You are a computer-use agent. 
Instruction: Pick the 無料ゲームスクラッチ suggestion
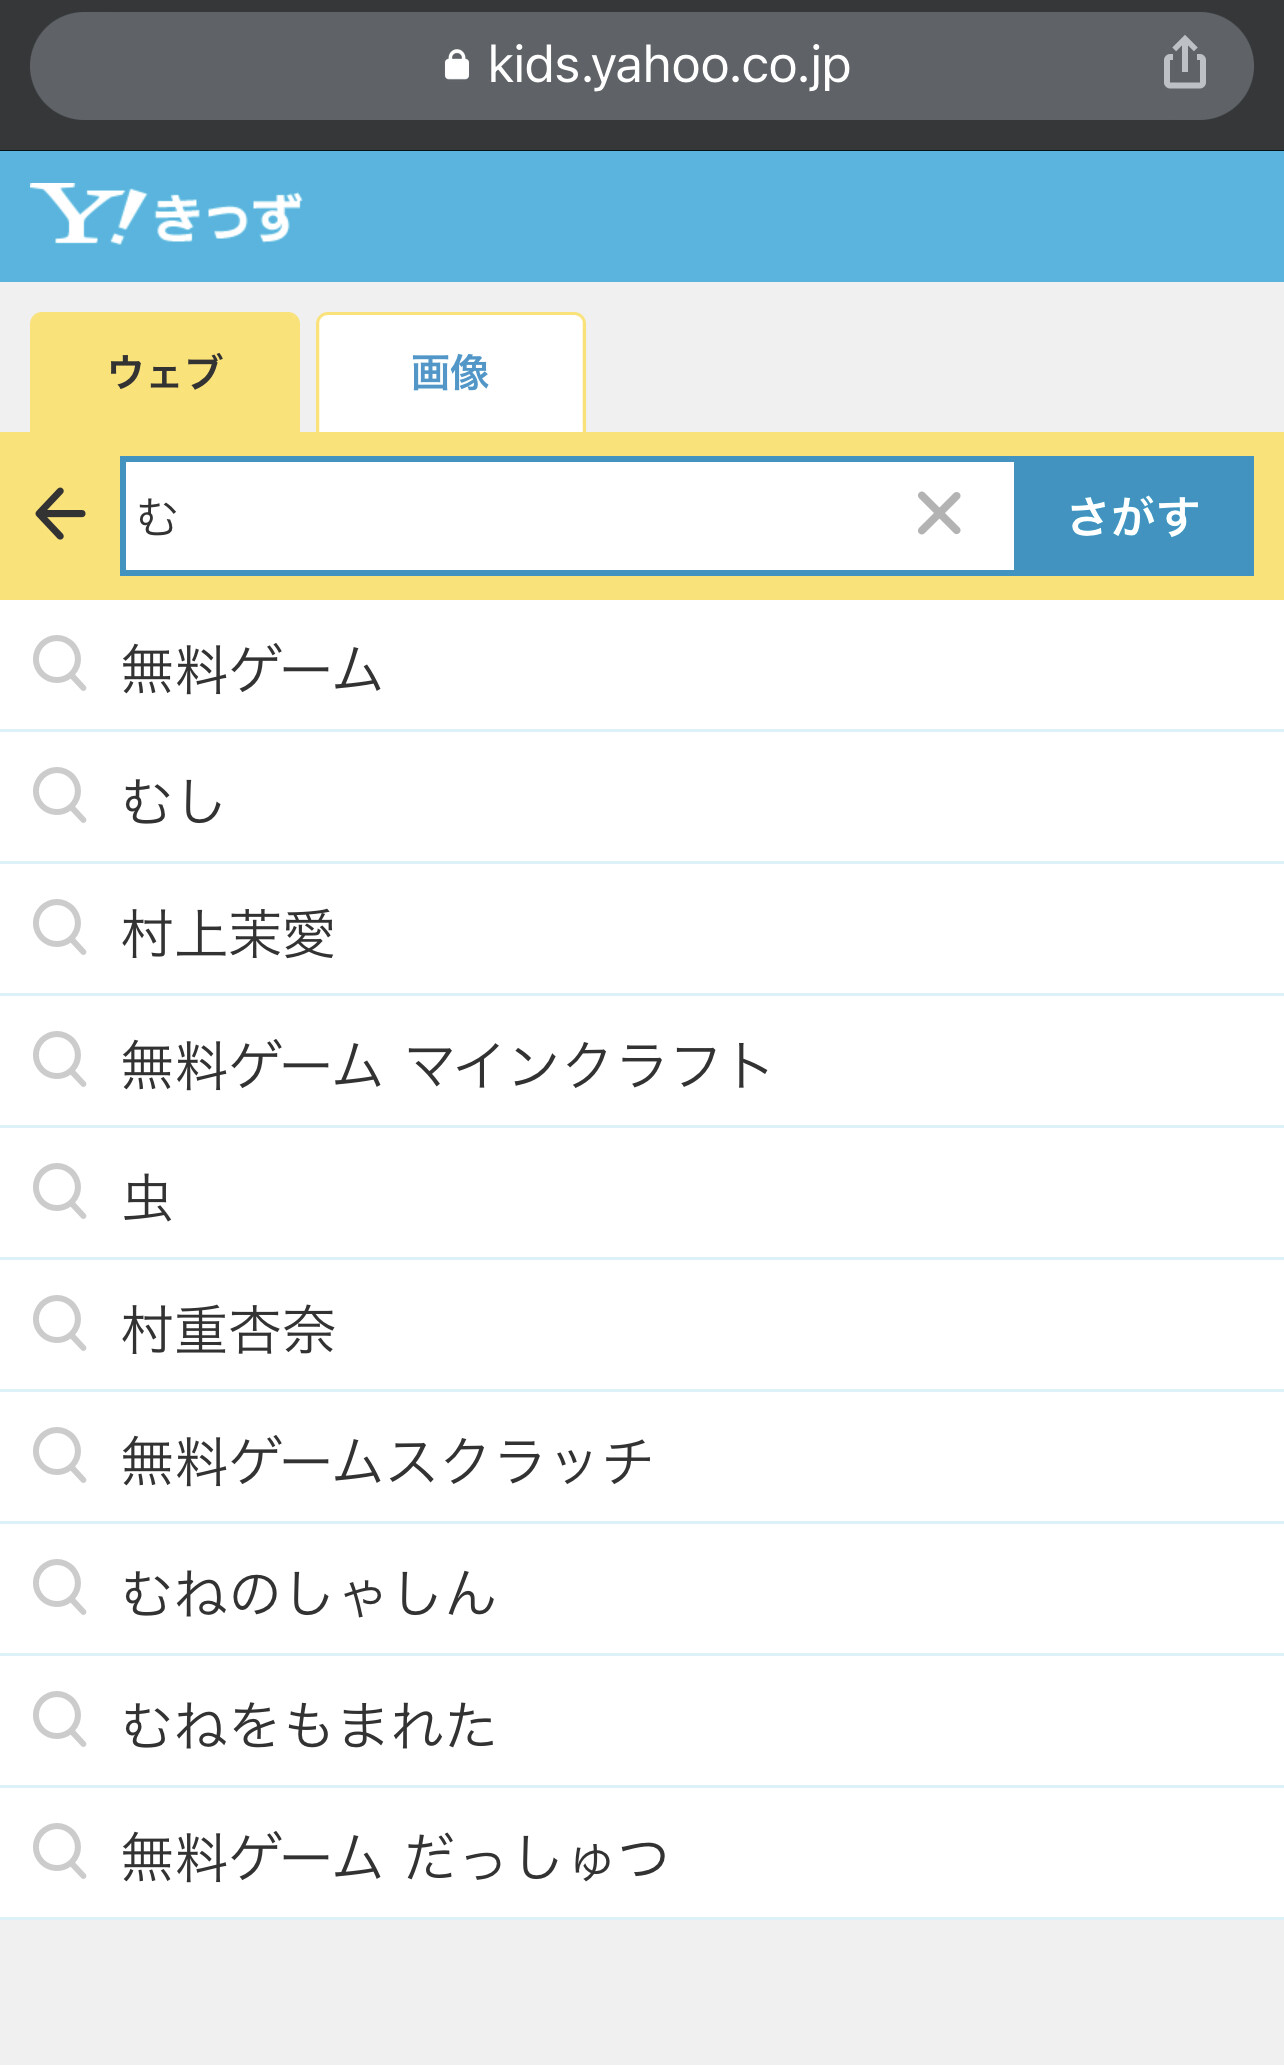[x=386, y=1461]
